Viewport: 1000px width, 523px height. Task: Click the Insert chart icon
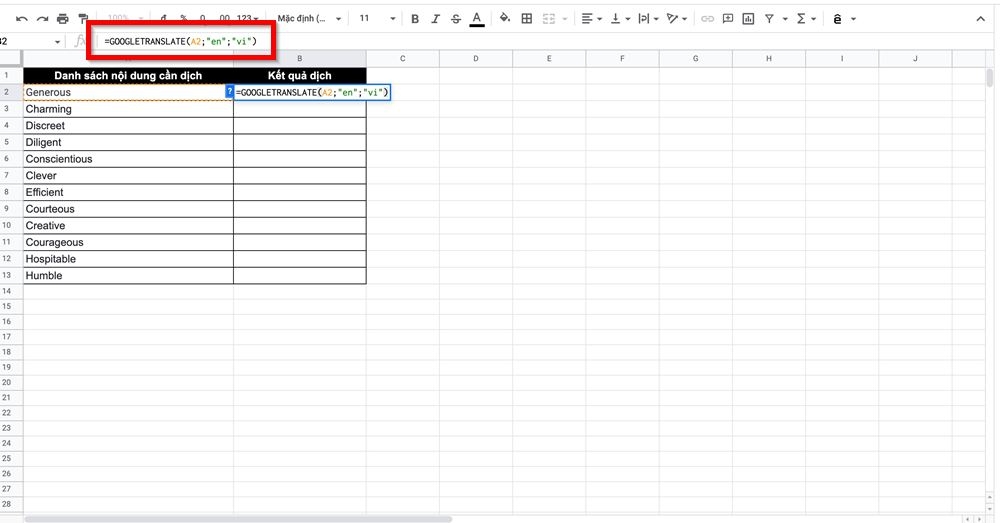(x=748, y=19)
